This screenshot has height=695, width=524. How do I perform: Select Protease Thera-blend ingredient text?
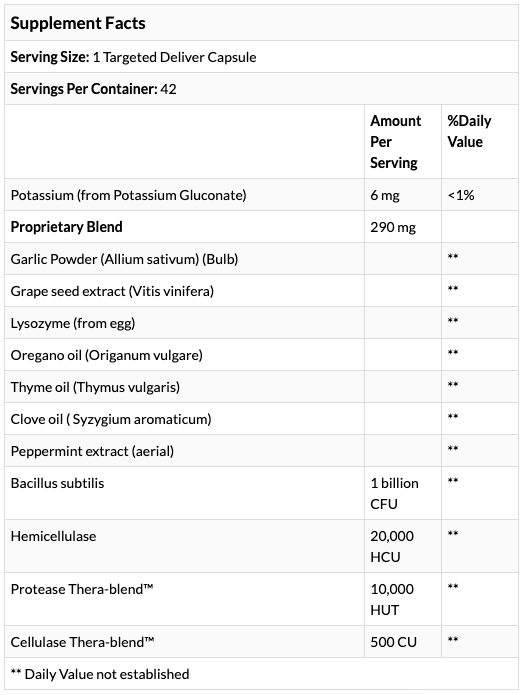coord(82,589)
